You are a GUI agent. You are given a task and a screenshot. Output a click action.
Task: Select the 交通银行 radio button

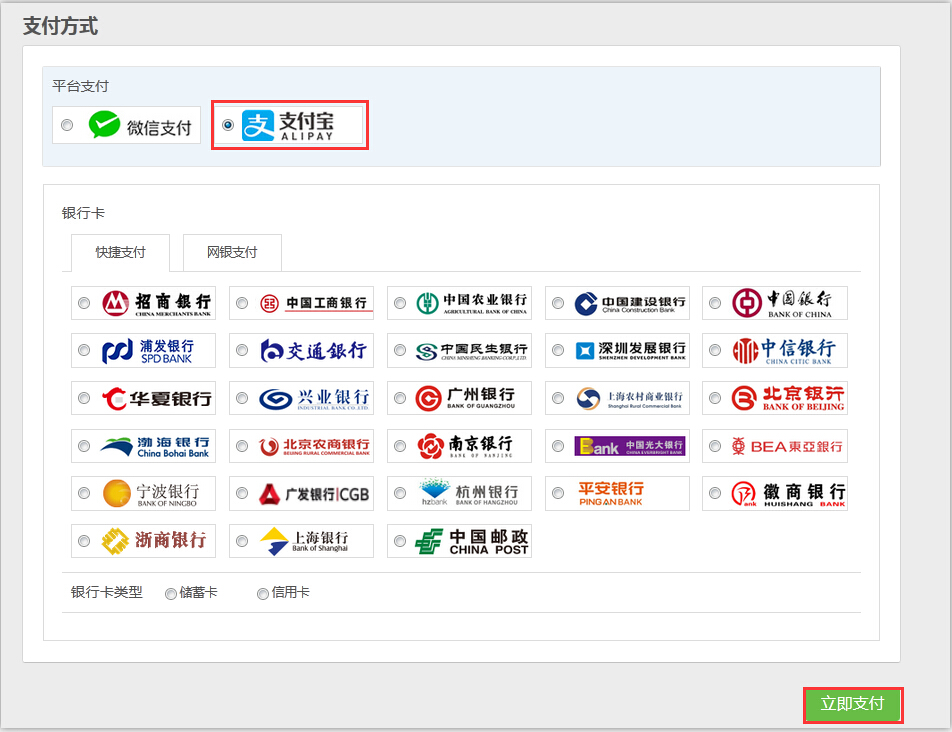(x=242, y=350)
